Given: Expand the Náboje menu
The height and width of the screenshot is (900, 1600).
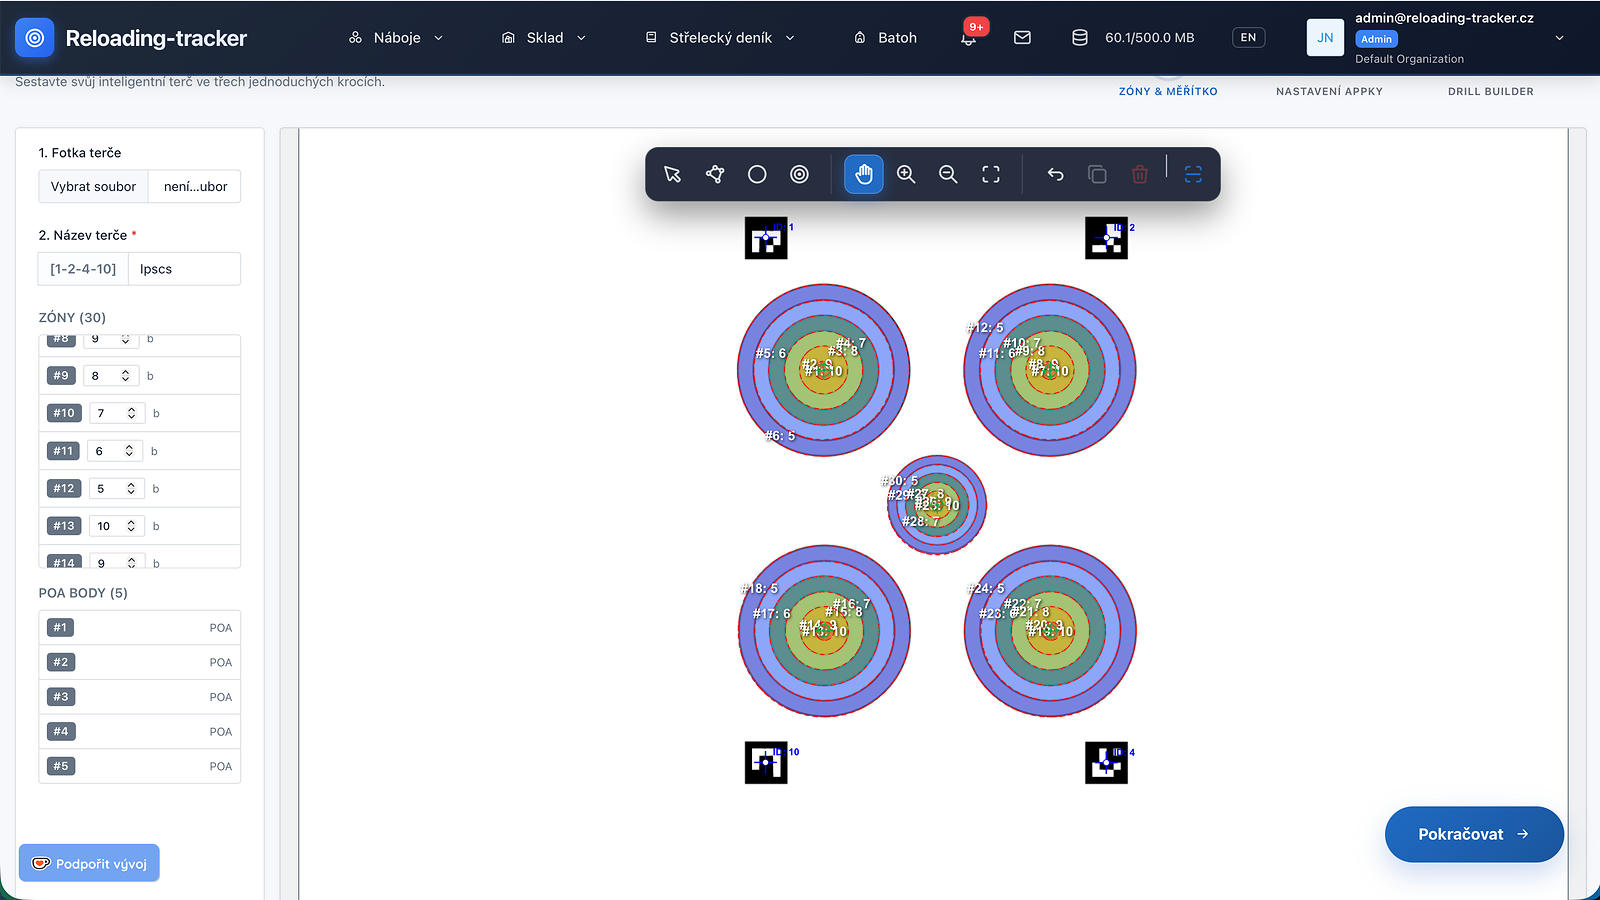Looking at the screenshot, I should 396,37.
